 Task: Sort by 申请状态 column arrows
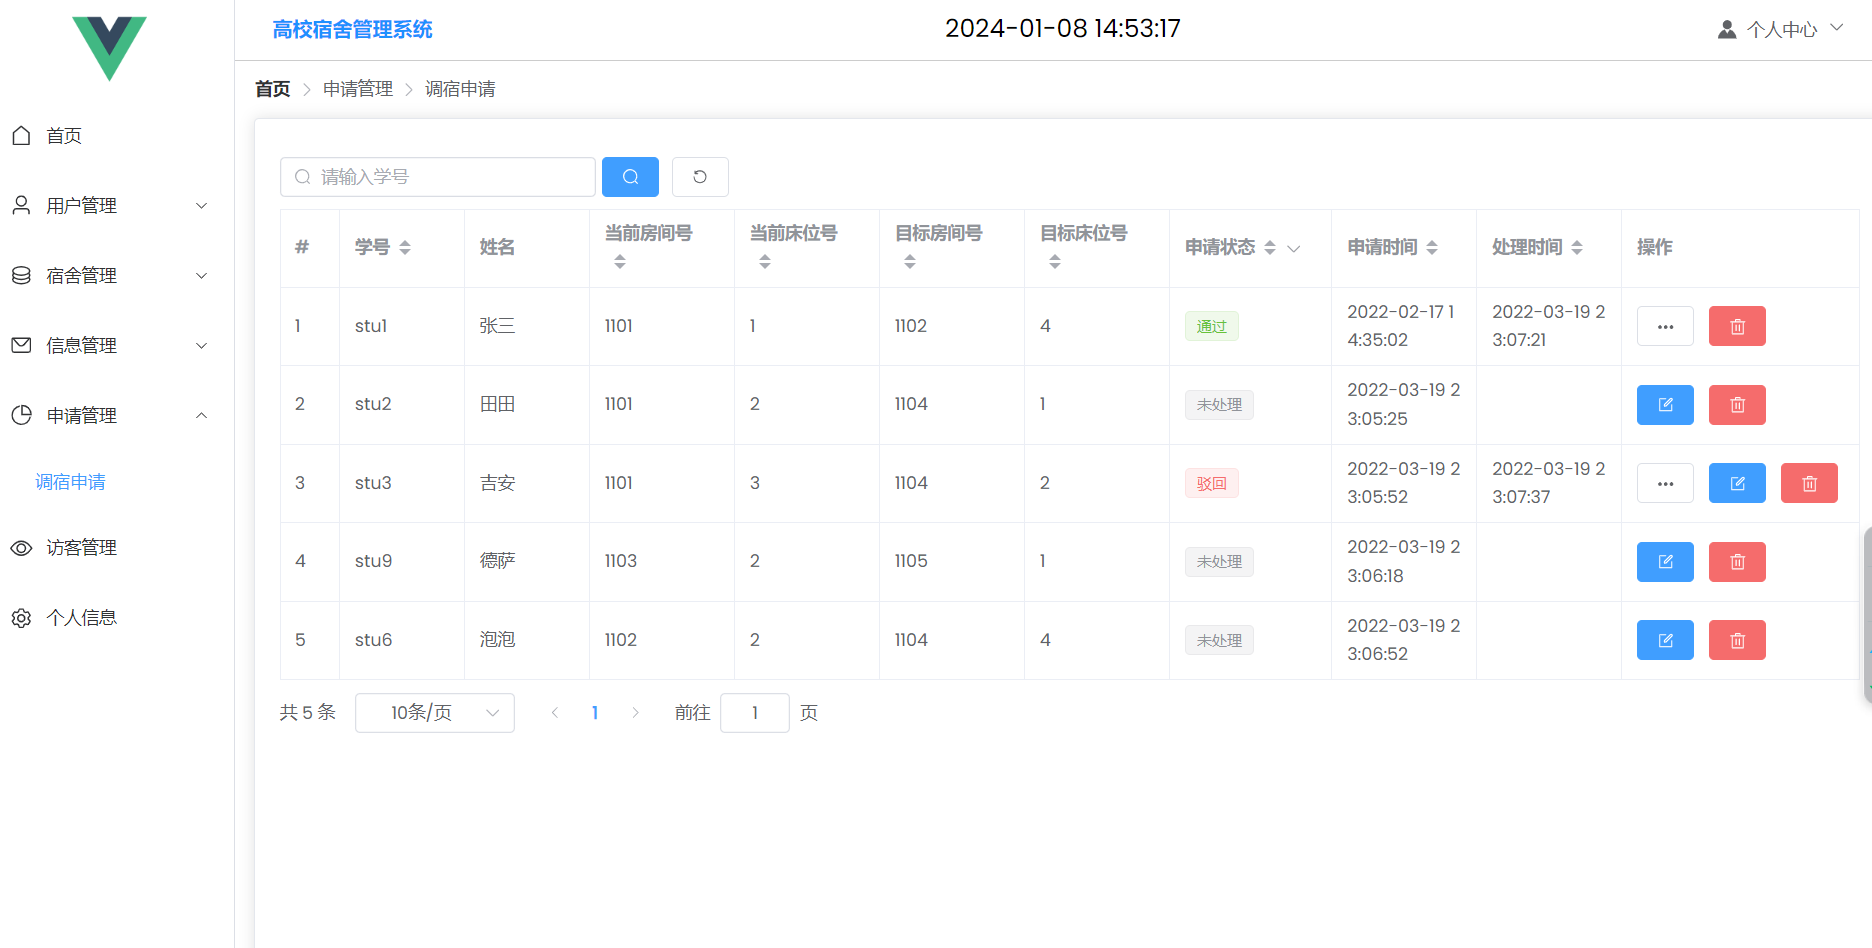point(1270,247)
